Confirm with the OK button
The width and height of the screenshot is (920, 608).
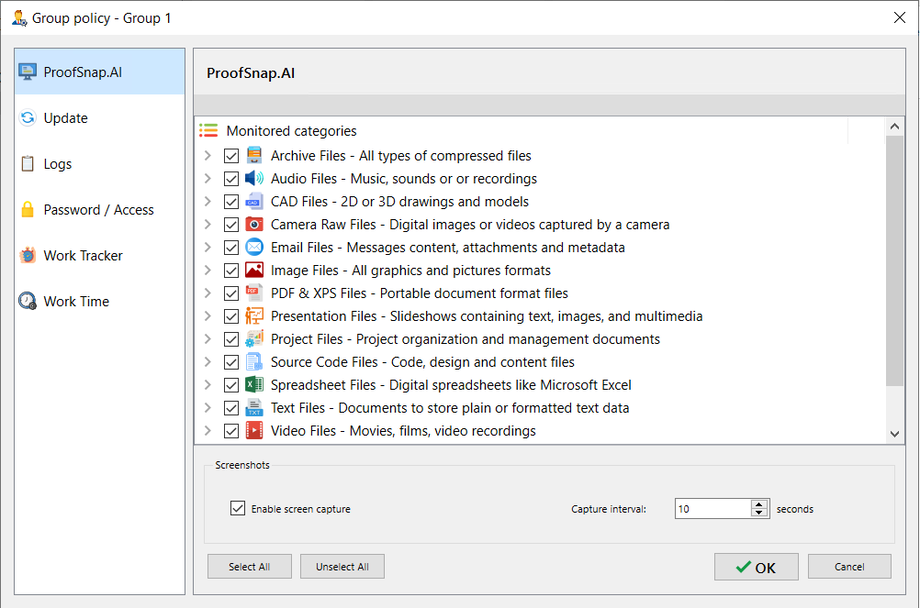[756, 567]
